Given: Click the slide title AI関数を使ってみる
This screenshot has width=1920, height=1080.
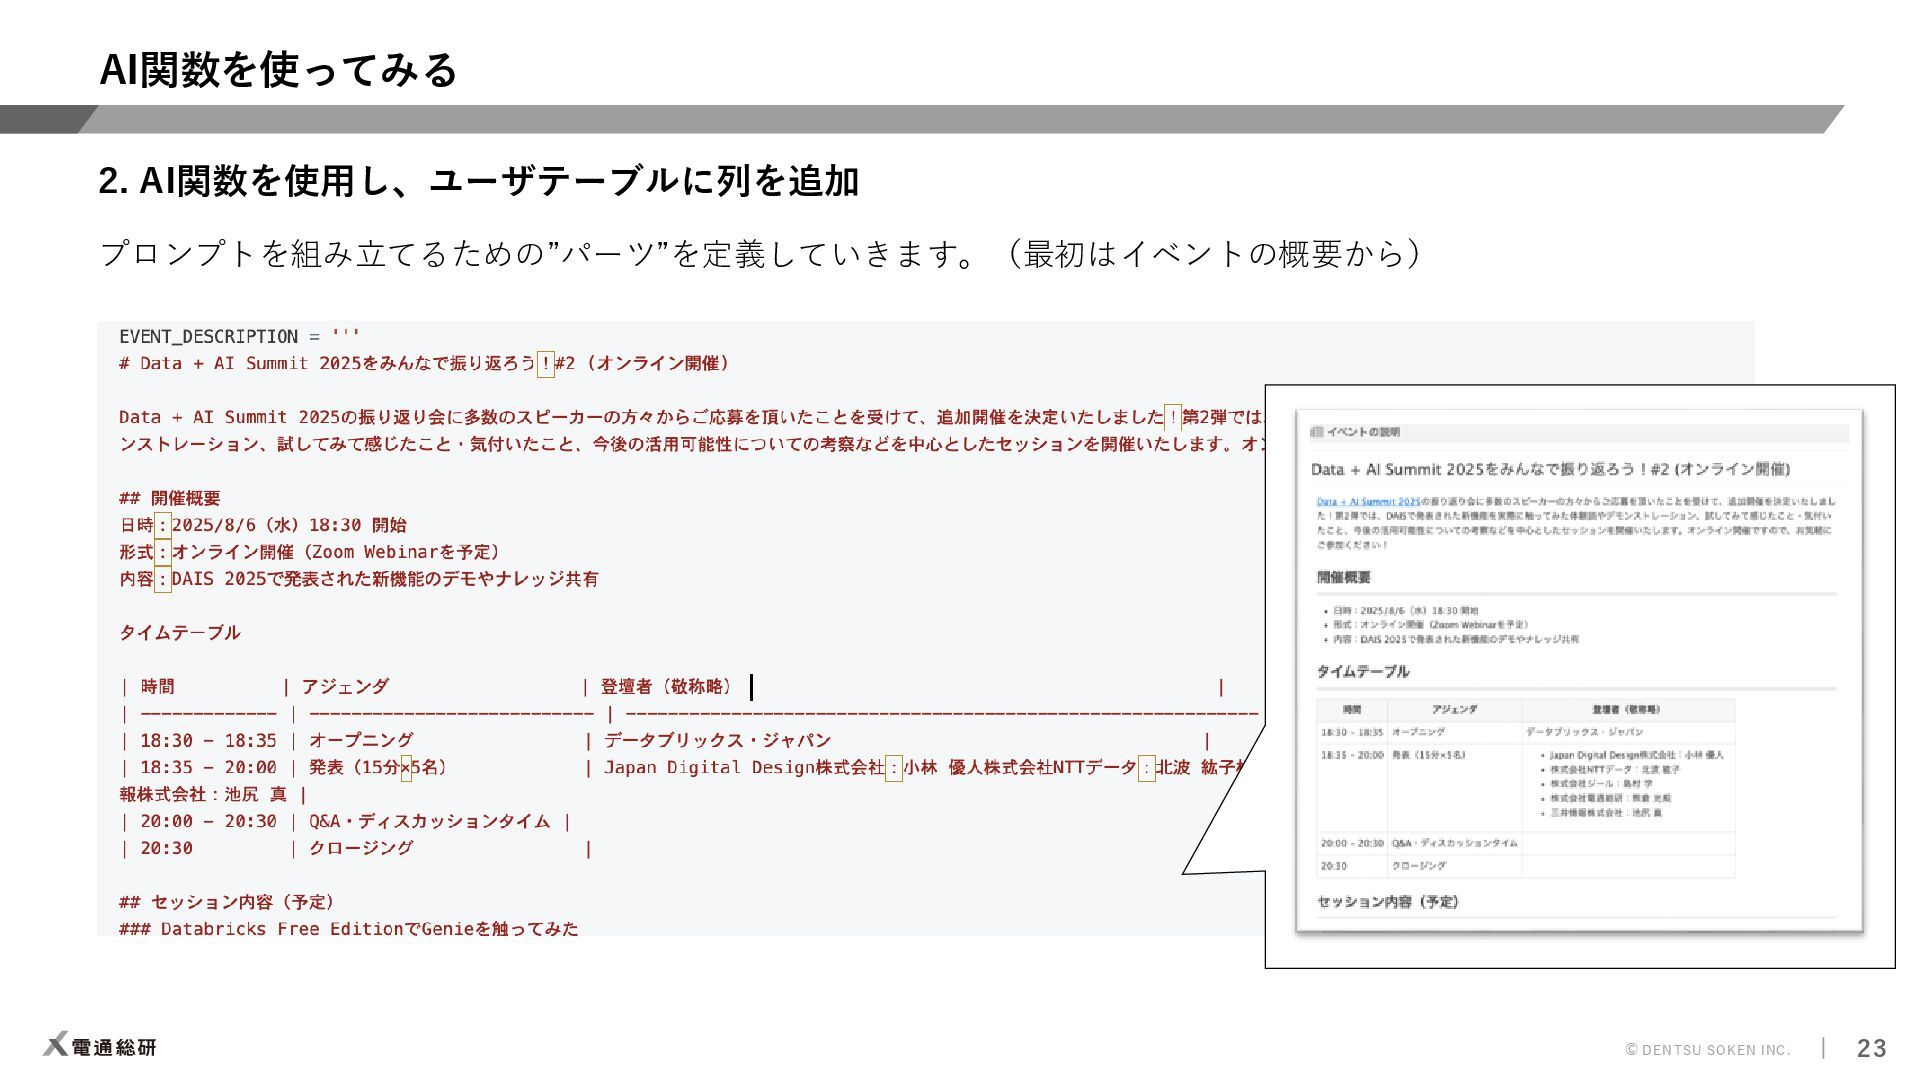Looking at the screenshot, I should (278, 69).
